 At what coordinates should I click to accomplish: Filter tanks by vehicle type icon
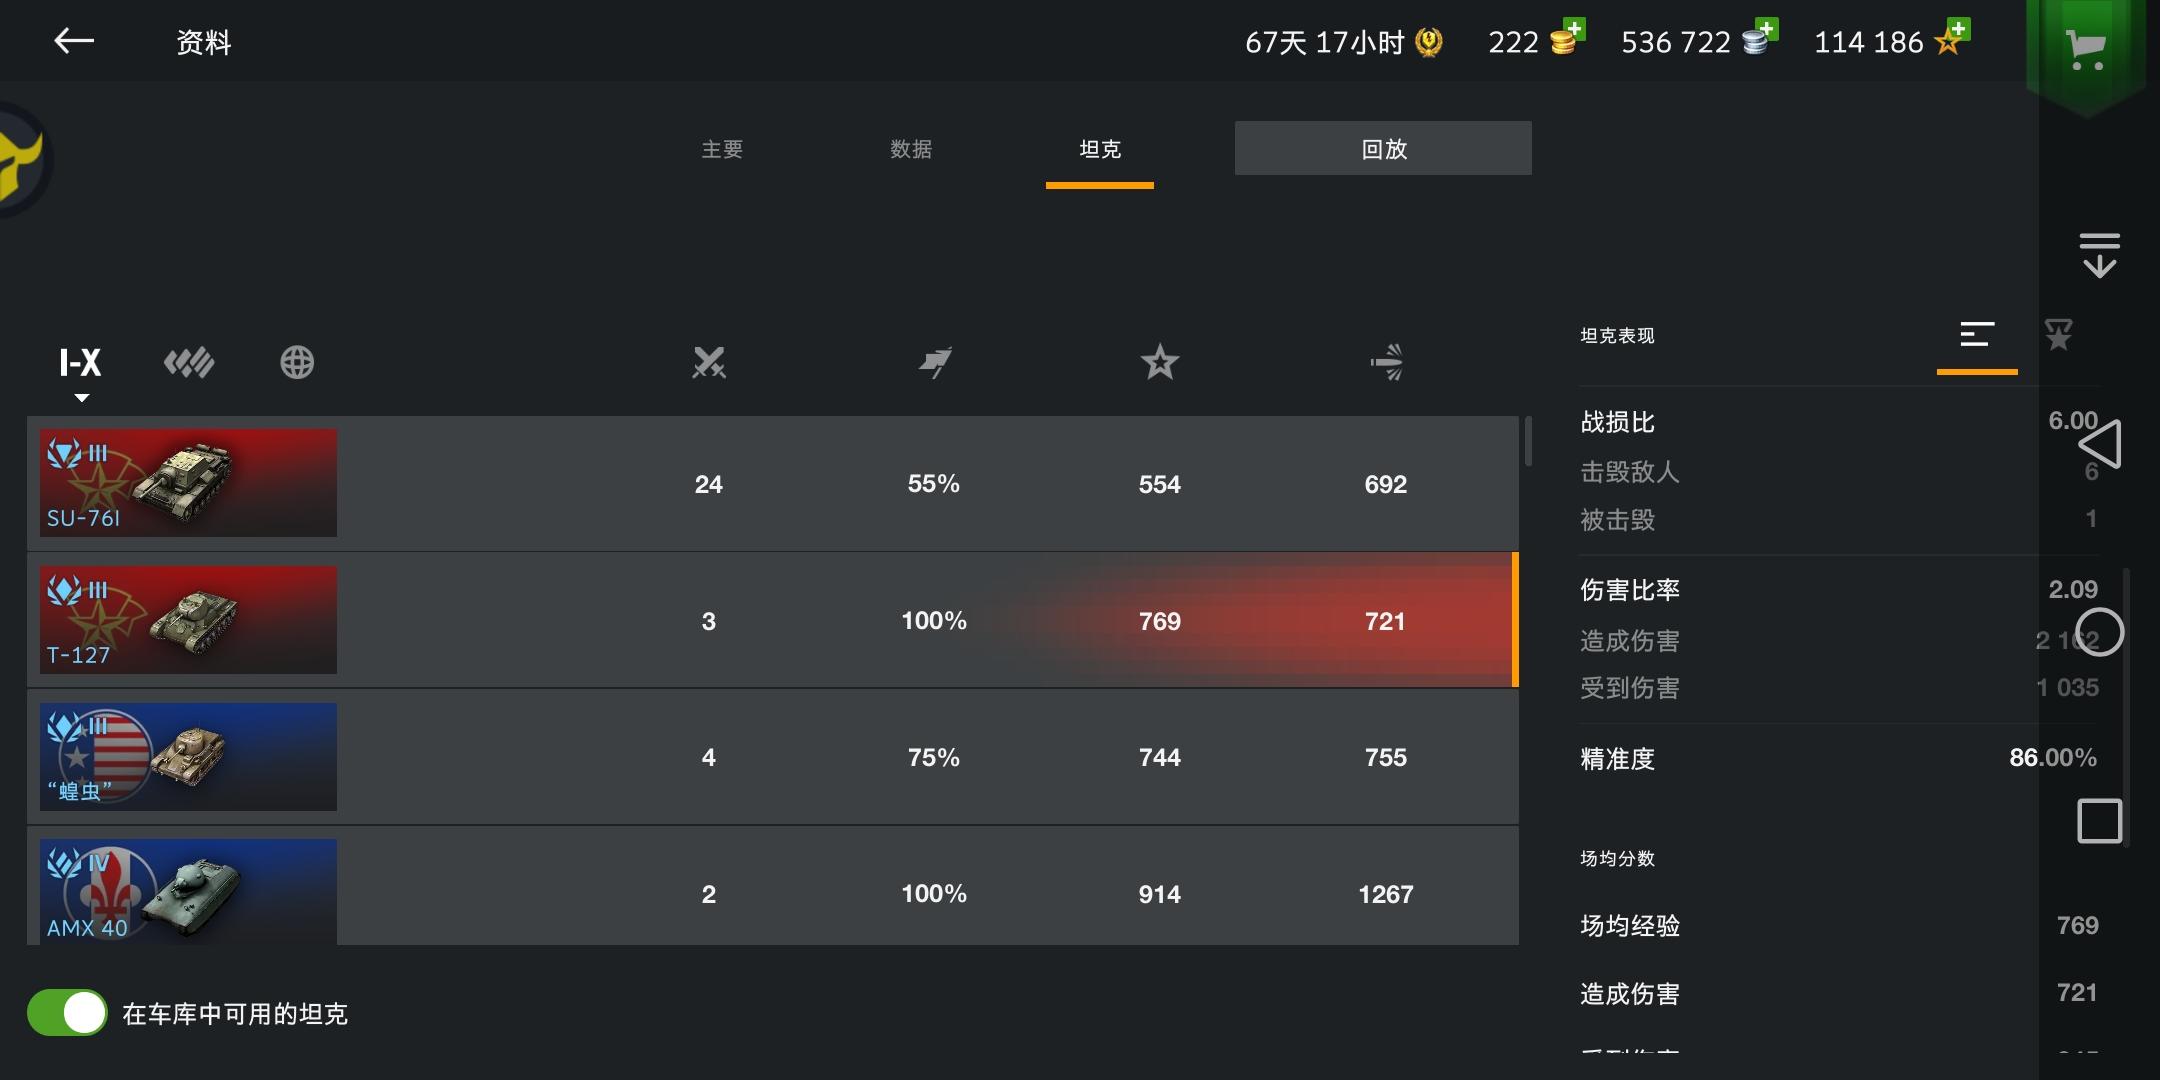189,362
